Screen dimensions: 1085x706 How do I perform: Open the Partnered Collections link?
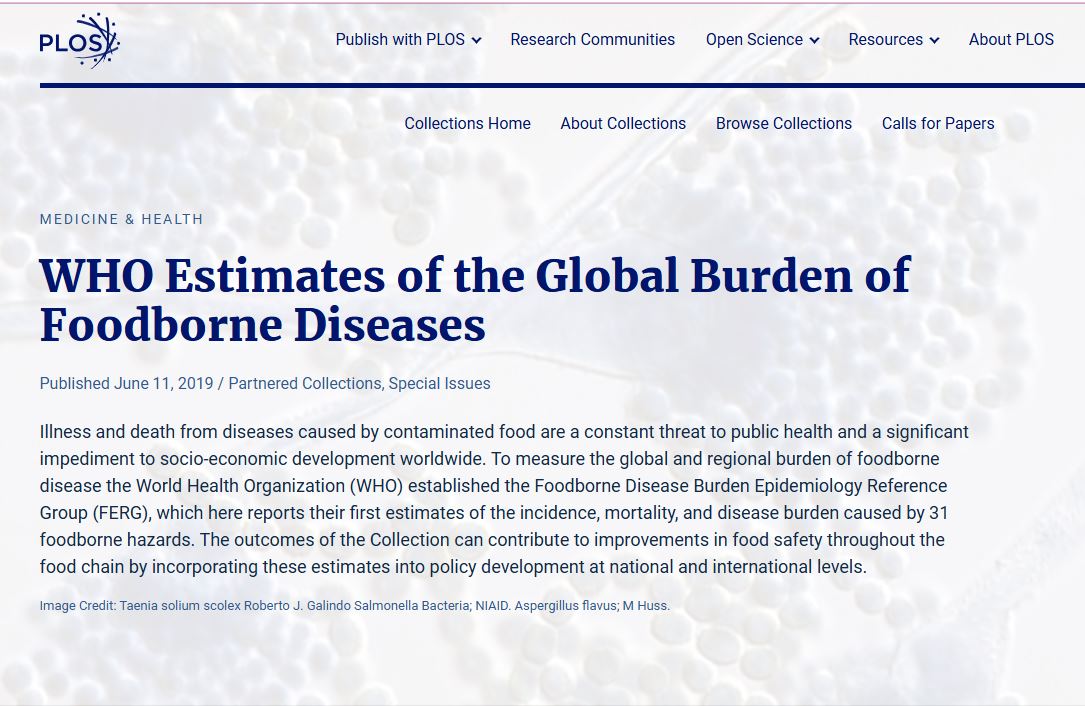point(304,383)
